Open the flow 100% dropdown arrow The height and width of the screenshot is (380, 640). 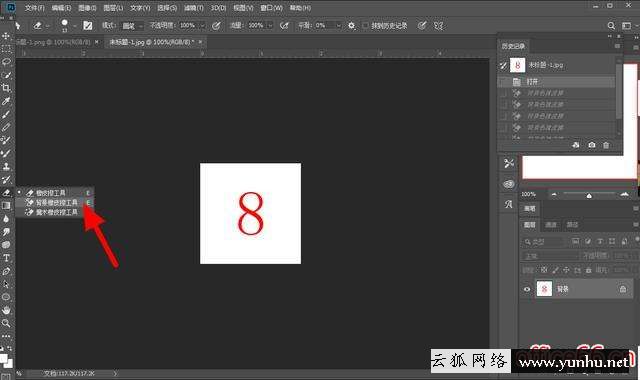pyautogui.click(x=270, y=26)
